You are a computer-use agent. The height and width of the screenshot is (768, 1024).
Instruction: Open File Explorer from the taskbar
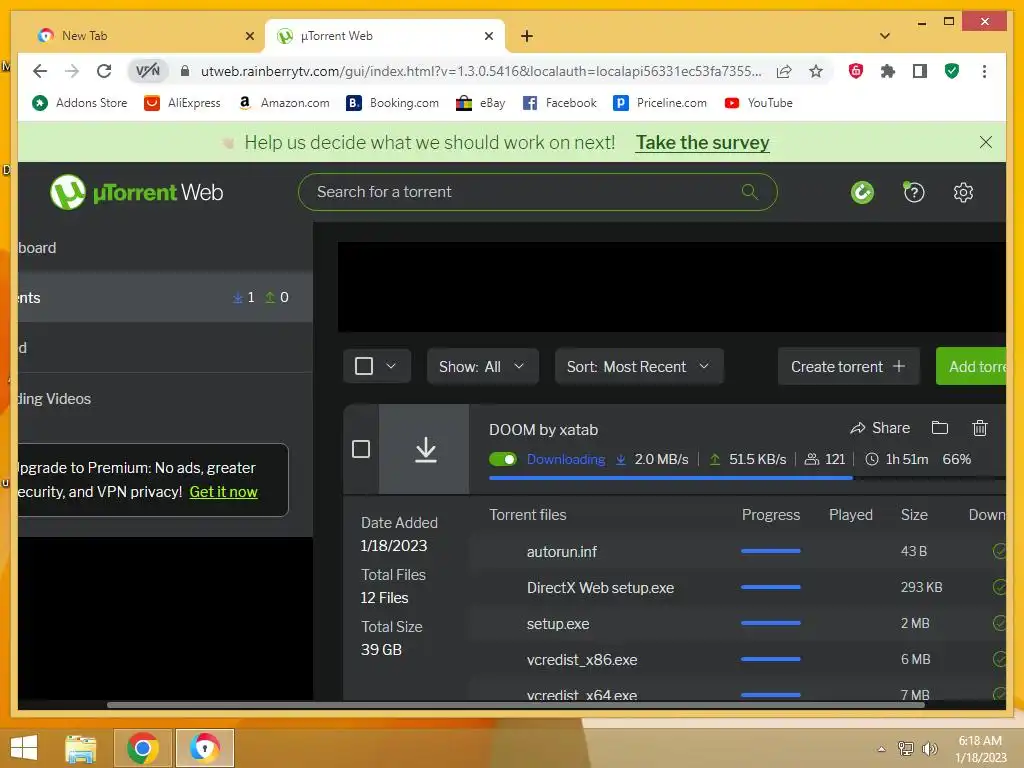click(x=81, y=748)
